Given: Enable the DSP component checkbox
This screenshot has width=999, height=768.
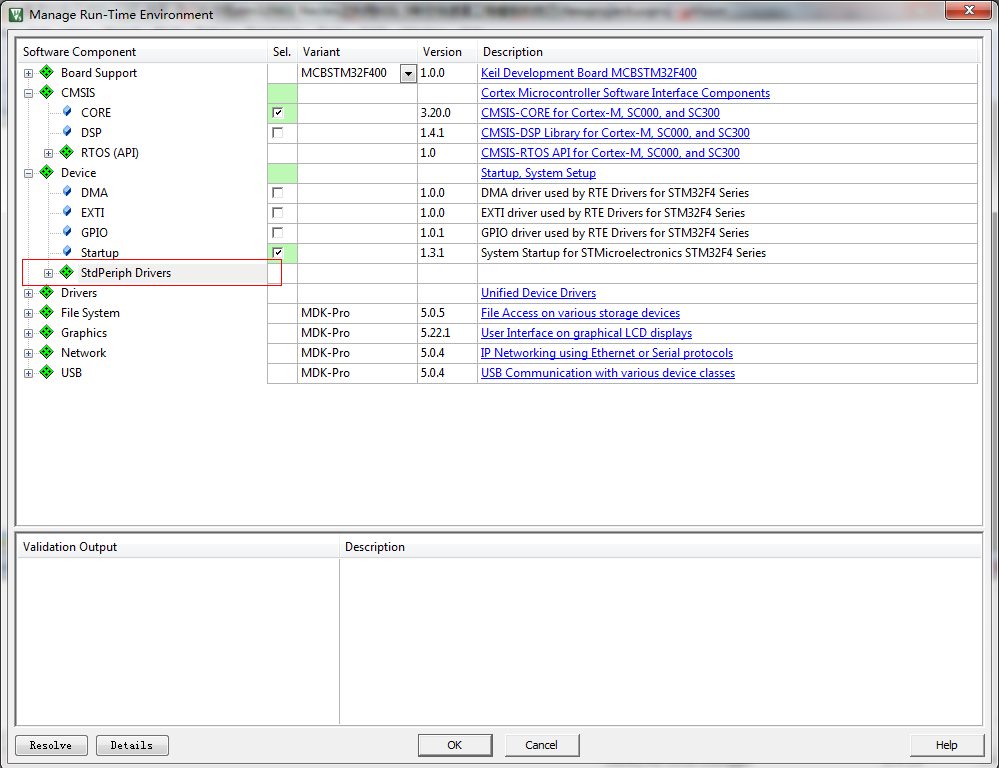Looking at the screenshot, I should click(x=277, y=133).
